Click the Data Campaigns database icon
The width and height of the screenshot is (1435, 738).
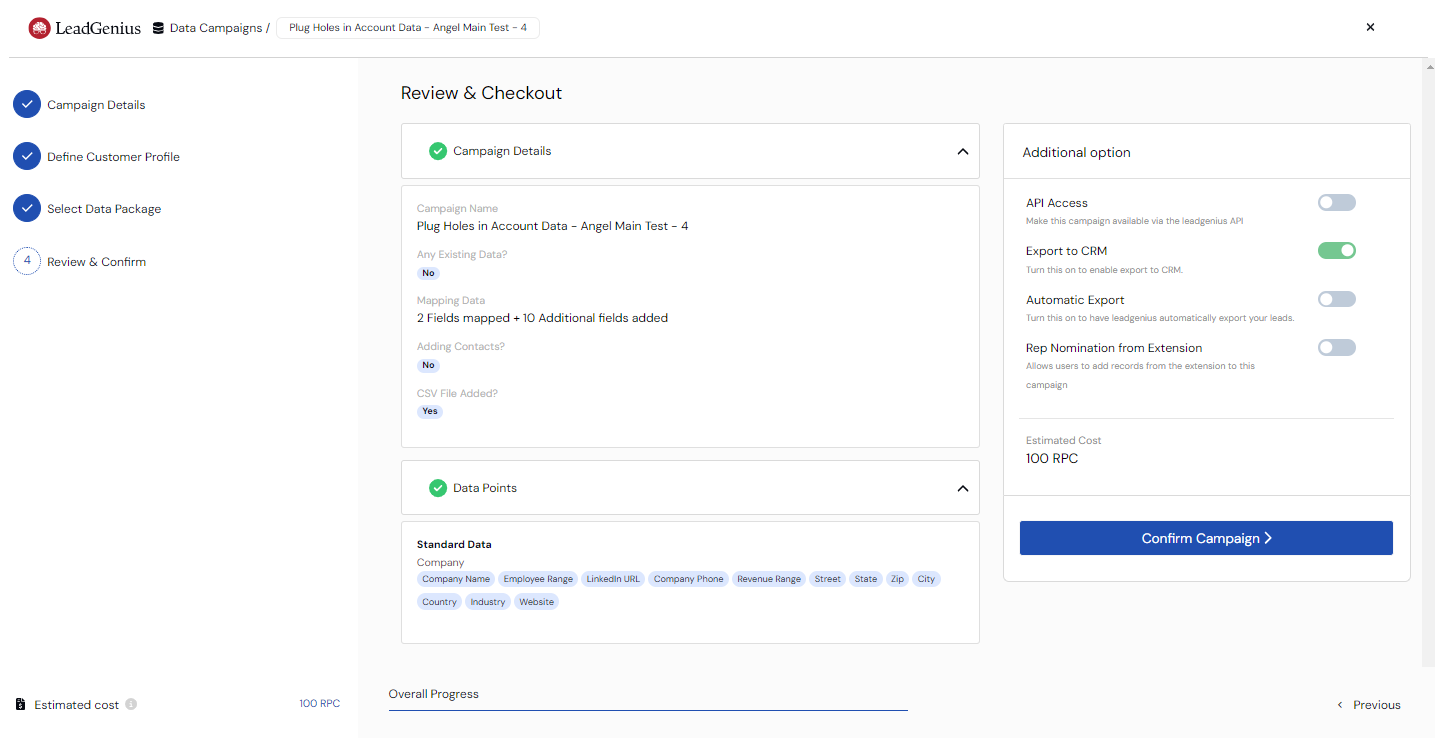pyautogui.click(x=158, y=28)
